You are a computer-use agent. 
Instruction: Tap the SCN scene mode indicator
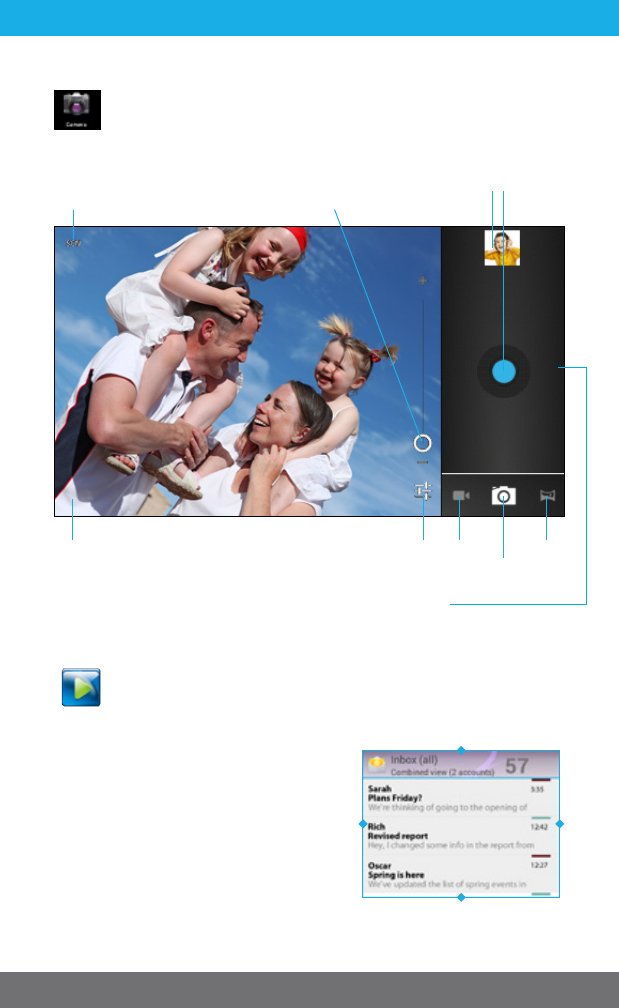tap(73, 243)
